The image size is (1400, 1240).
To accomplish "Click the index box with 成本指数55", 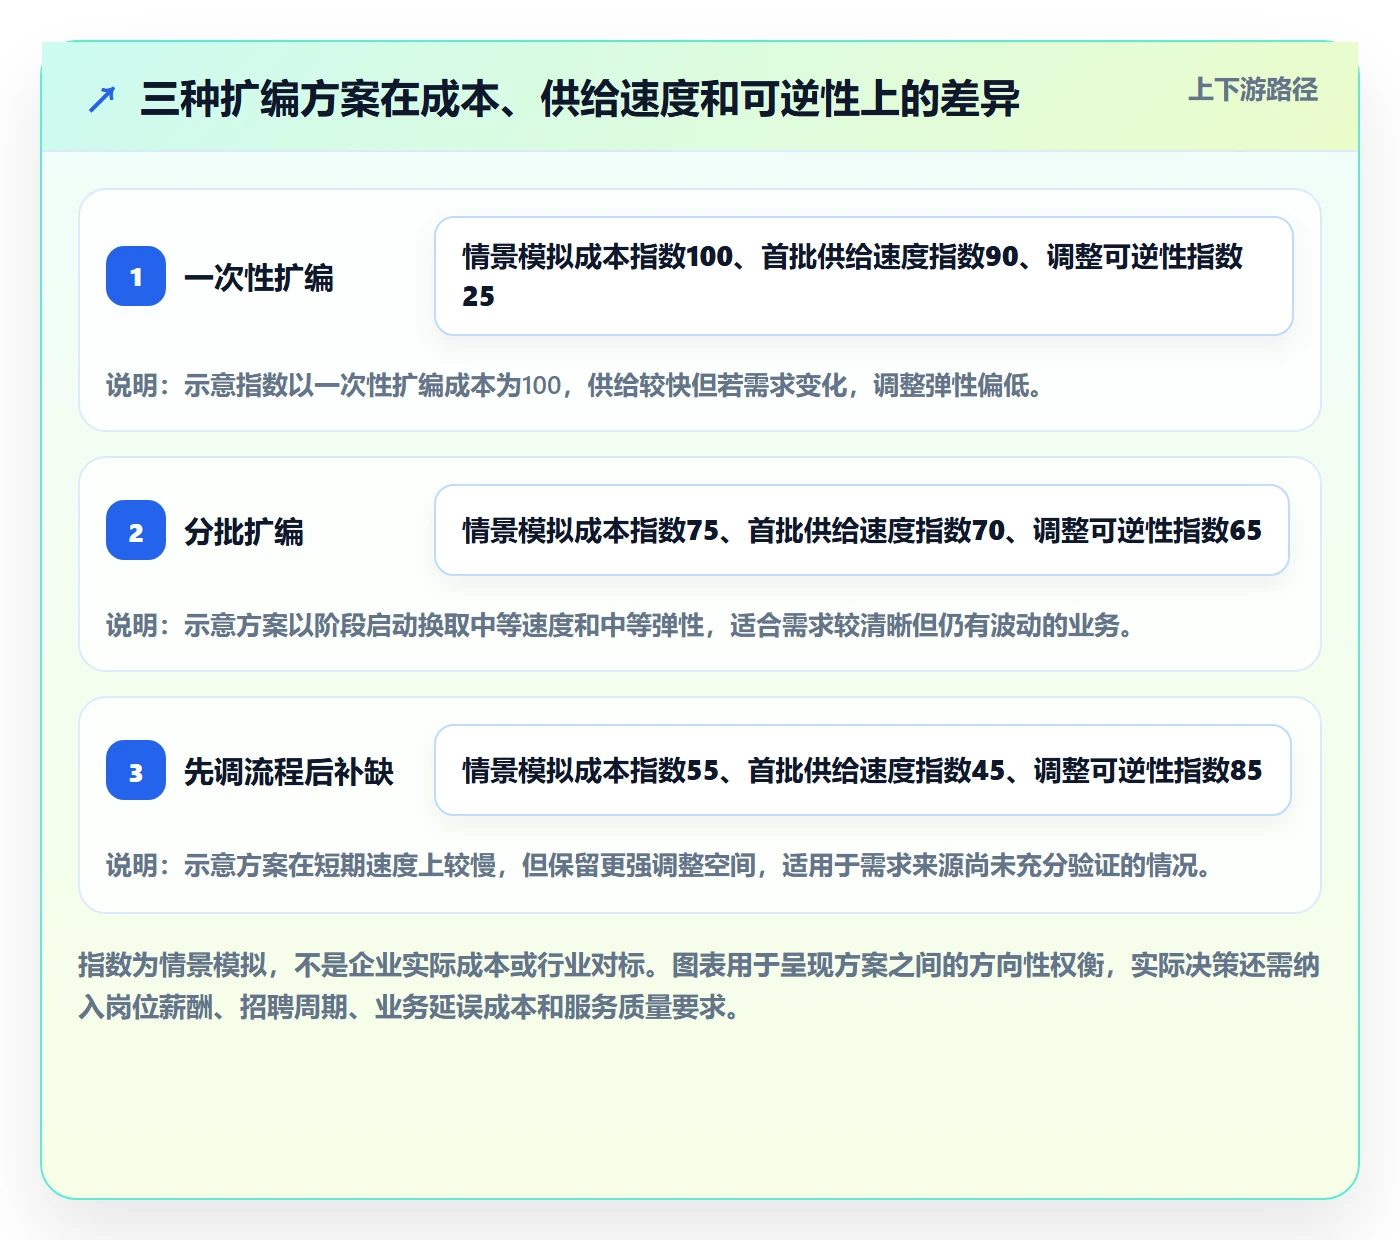I will pos(863,770).
